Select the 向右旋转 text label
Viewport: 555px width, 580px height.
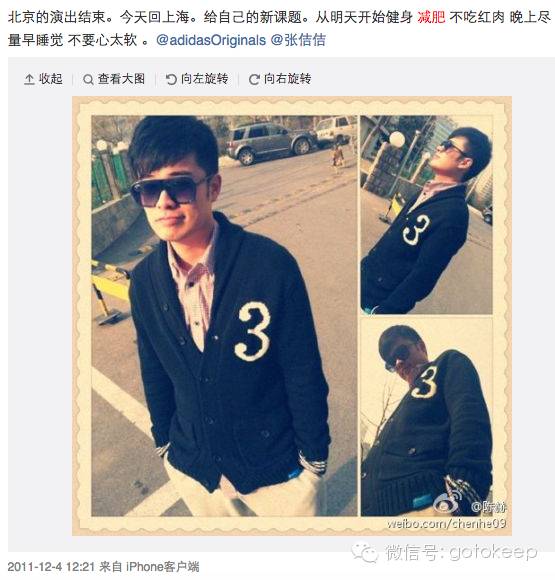287,79
